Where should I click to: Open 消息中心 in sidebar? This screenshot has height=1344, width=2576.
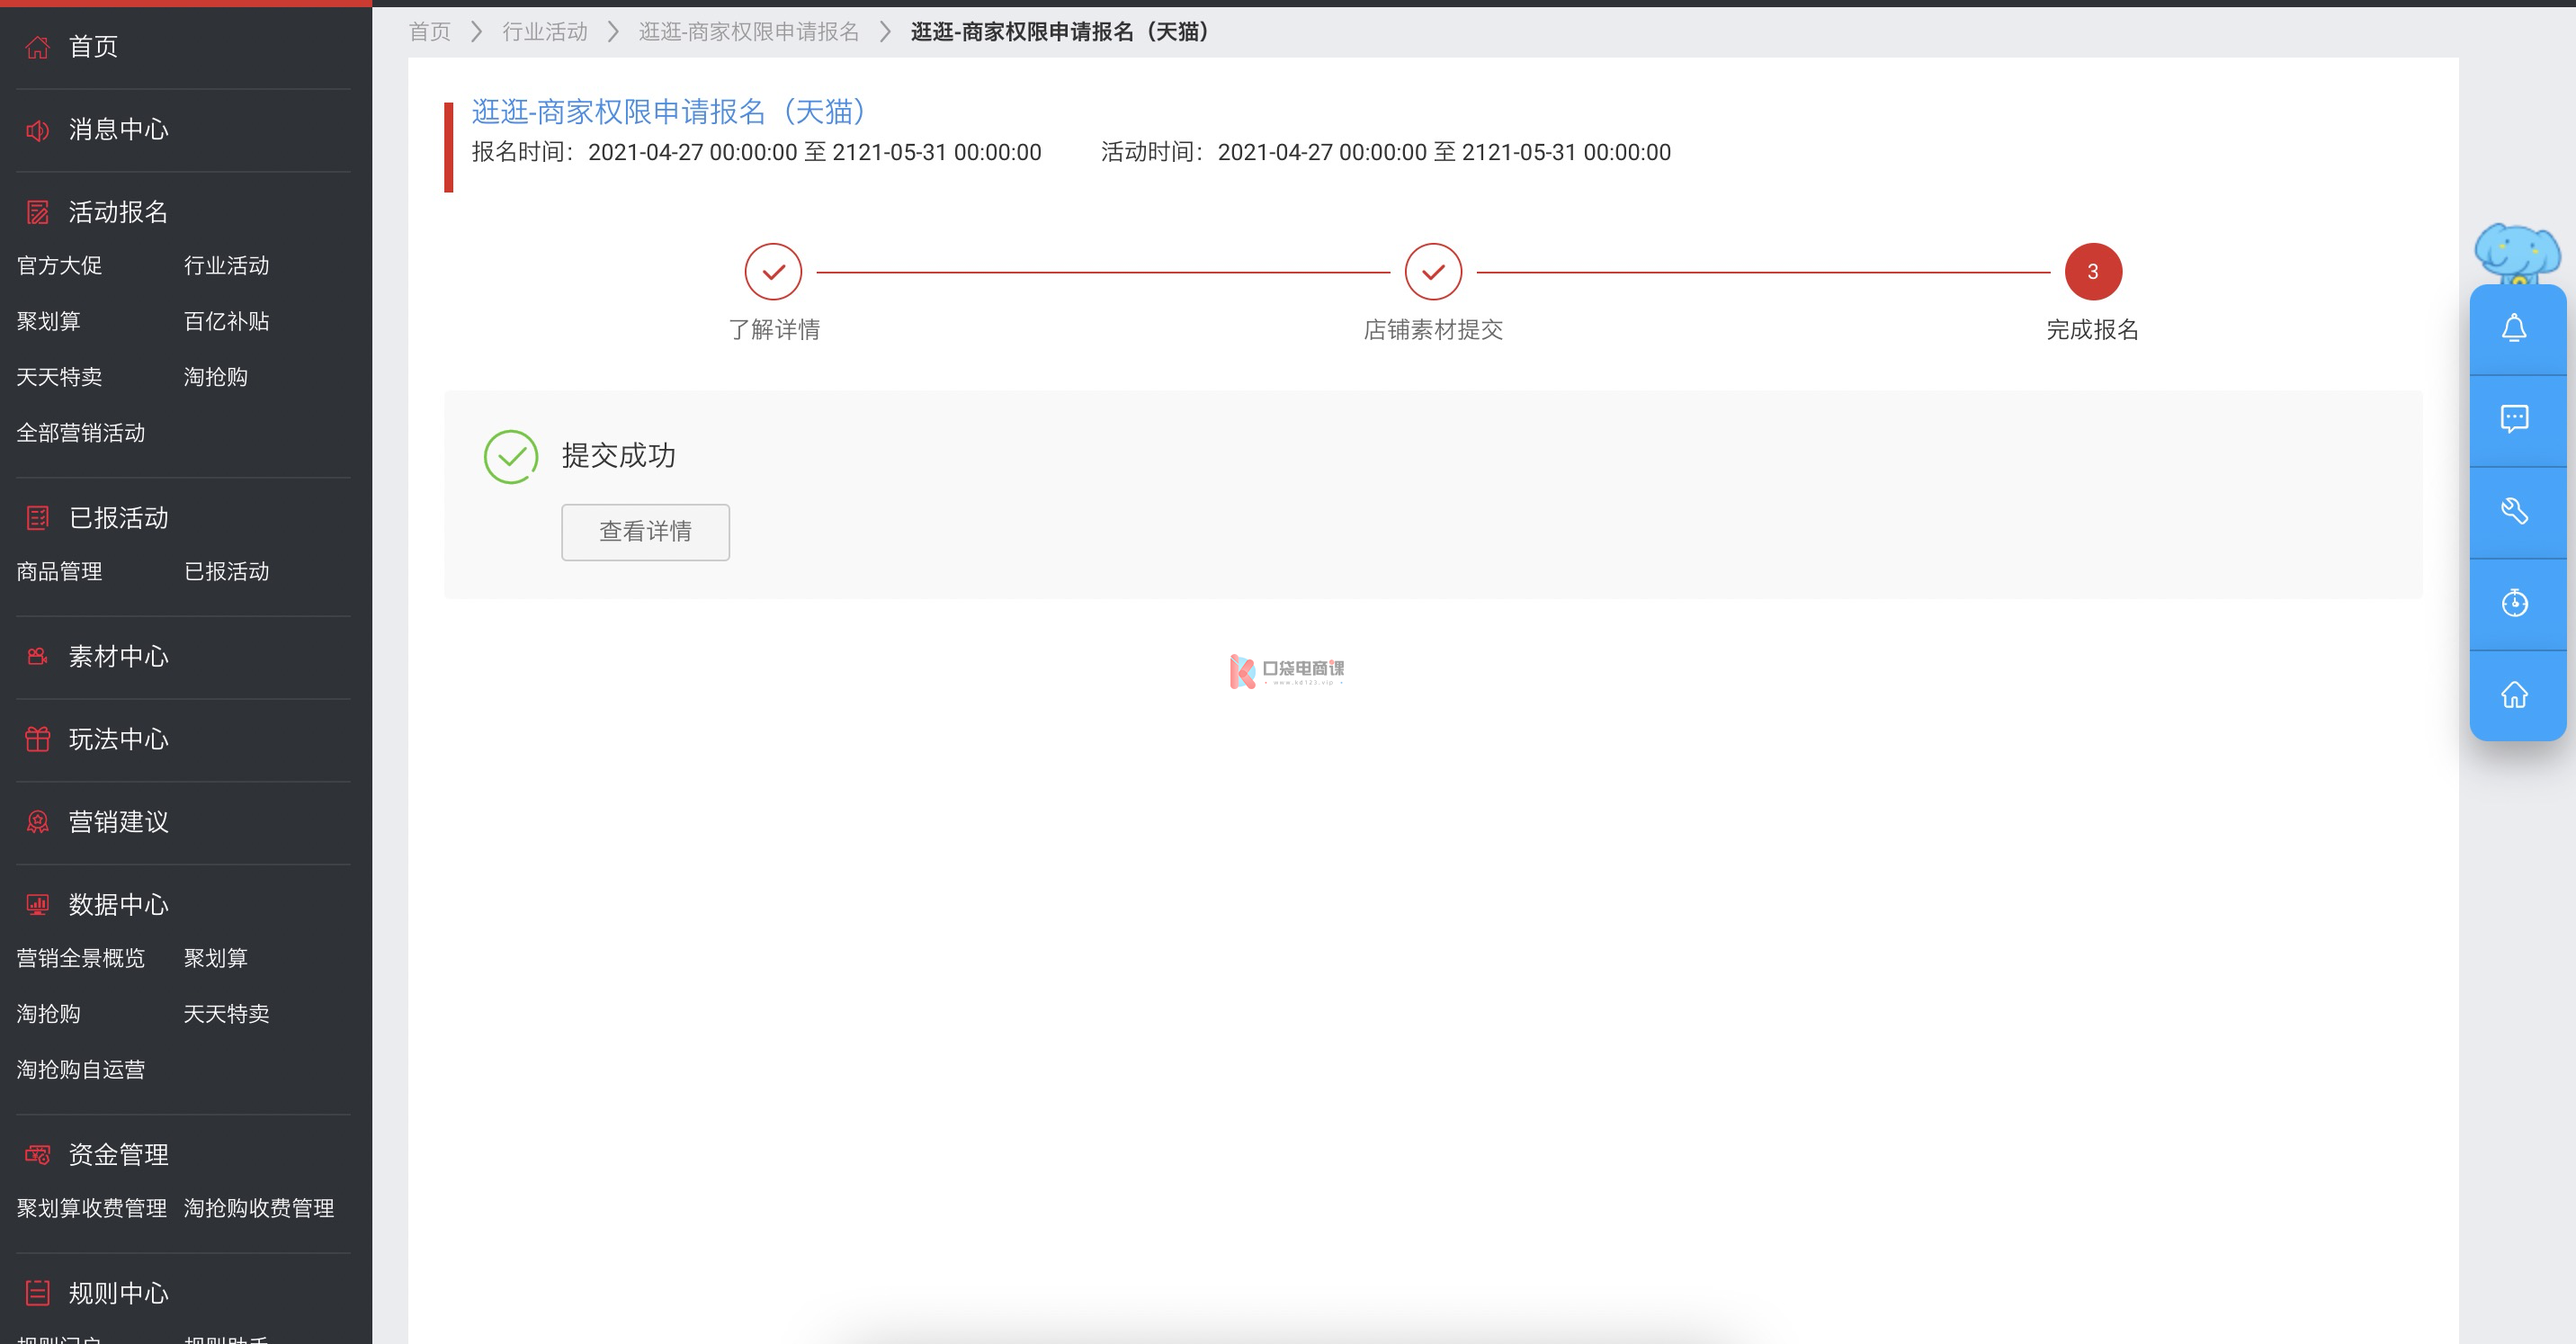tap(118, 130)
